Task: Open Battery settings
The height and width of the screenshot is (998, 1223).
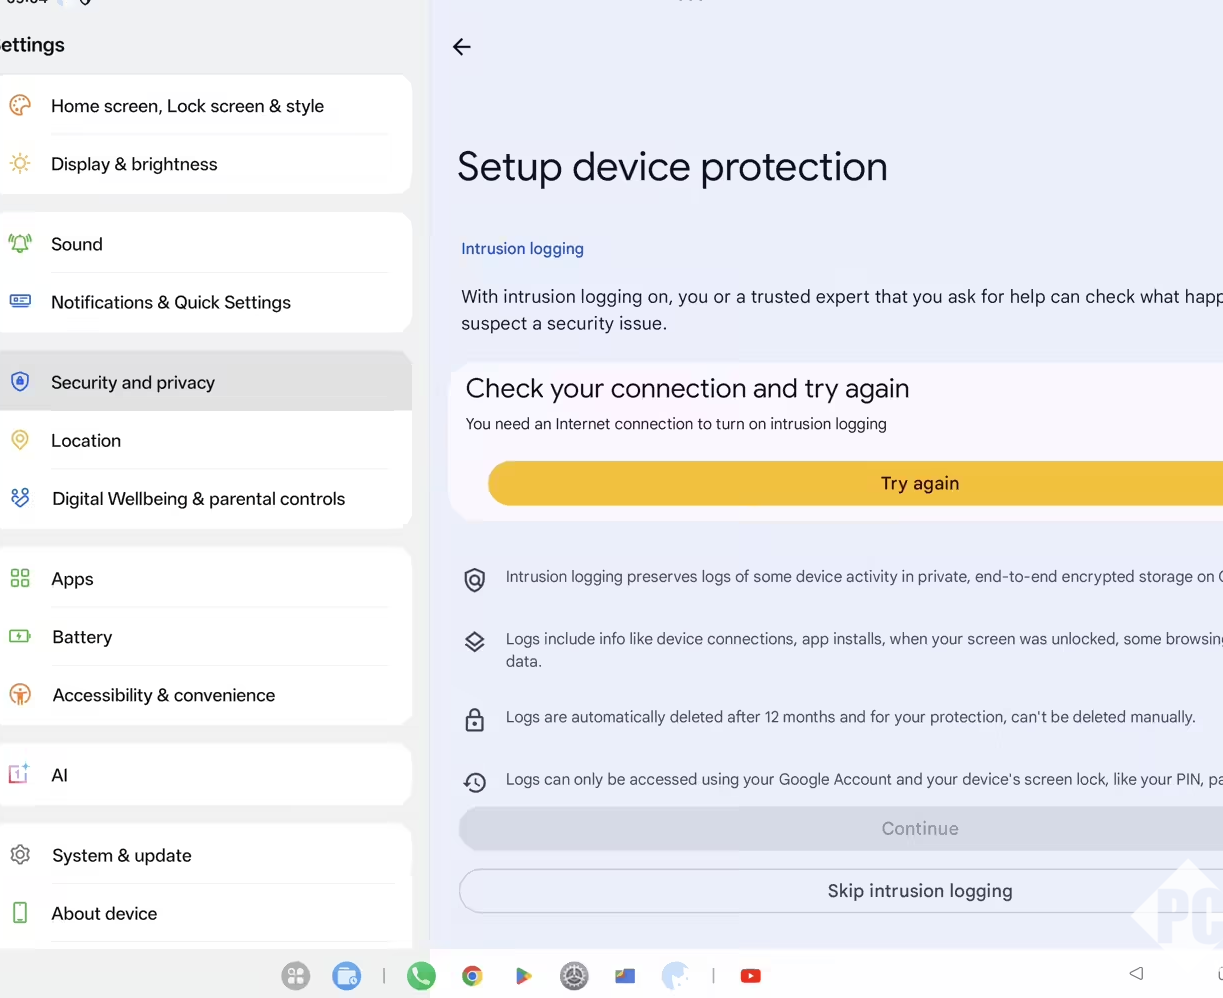Action: click(82, 637)
